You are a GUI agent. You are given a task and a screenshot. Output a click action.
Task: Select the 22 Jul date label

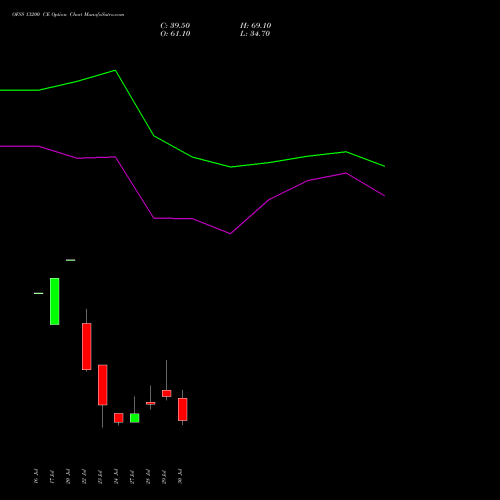pos(84,476)
